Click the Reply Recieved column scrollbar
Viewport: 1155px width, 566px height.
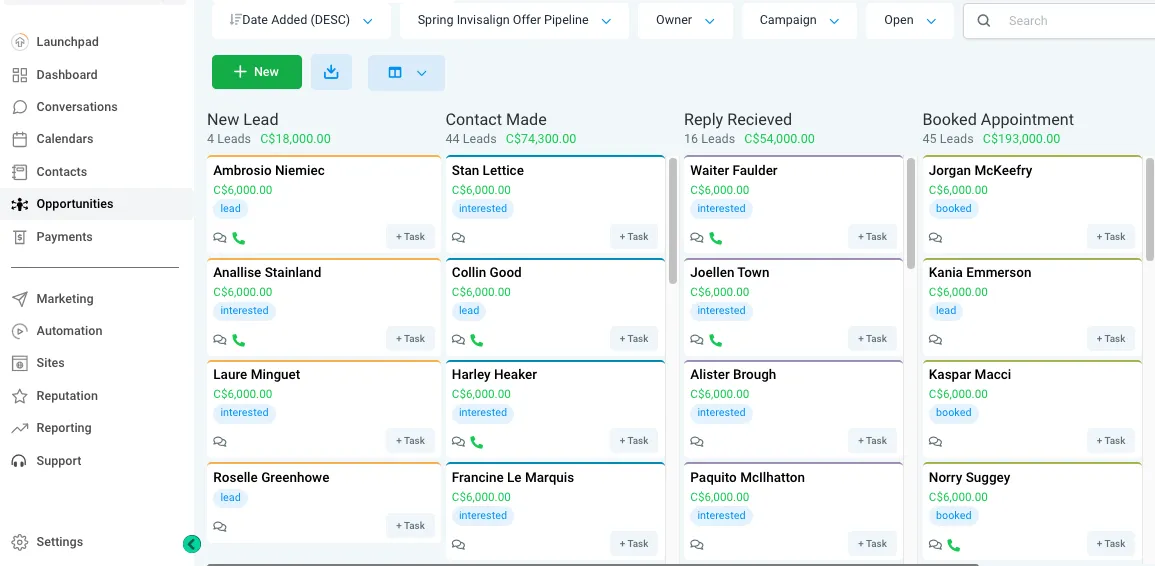point(911,214)
